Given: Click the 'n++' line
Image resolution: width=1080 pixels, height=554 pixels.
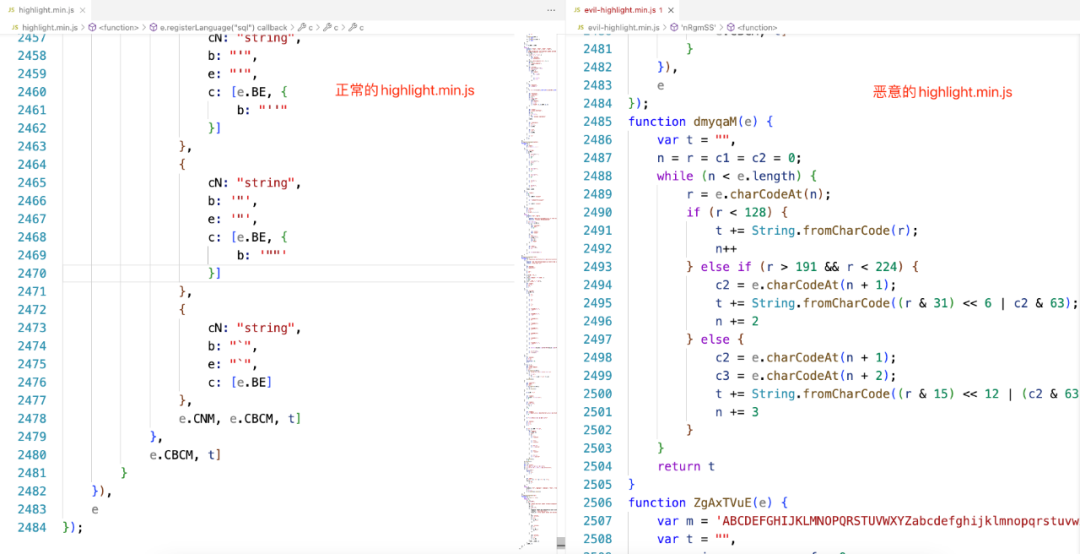Looking at the screenshot, I should click(727, 249).
